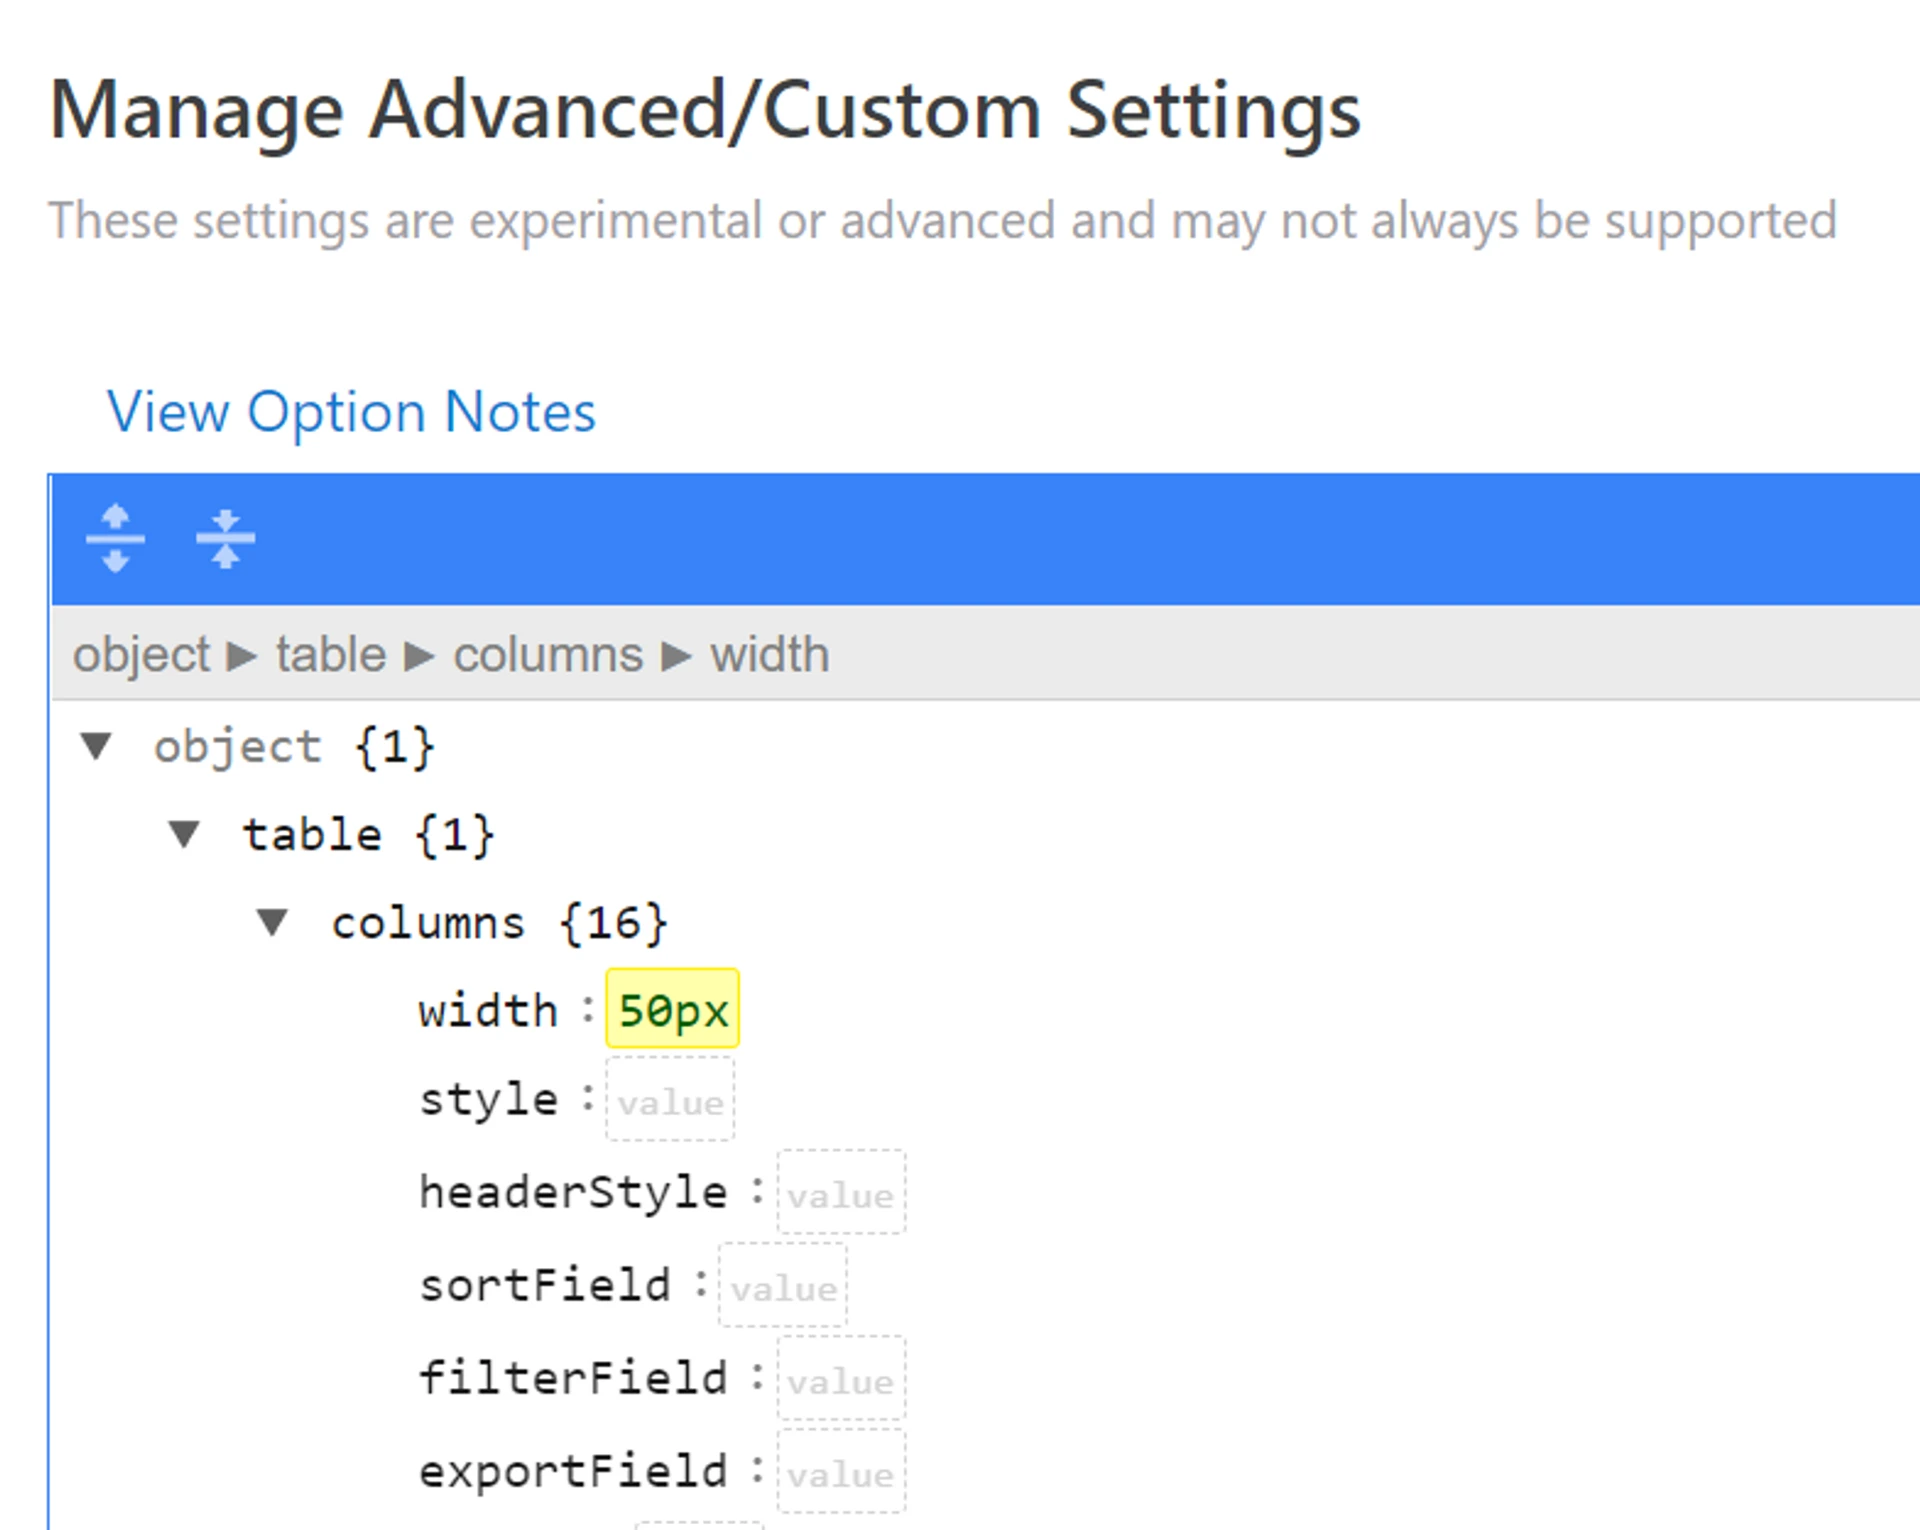Select the headerStyle property name
Screen dimensions: 1920x1530
click(573, 1192)
